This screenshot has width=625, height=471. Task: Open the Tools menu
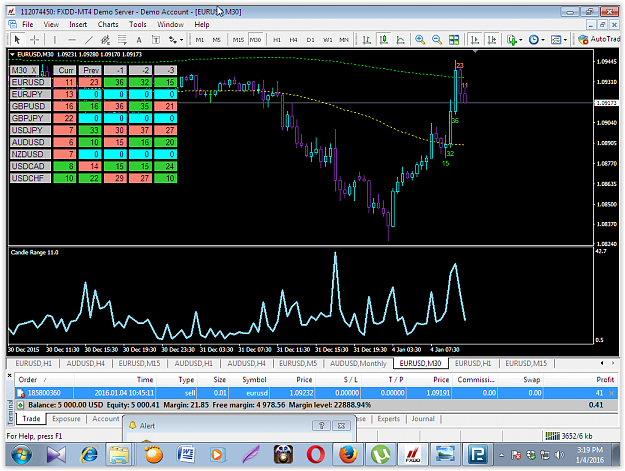point(138,24)
